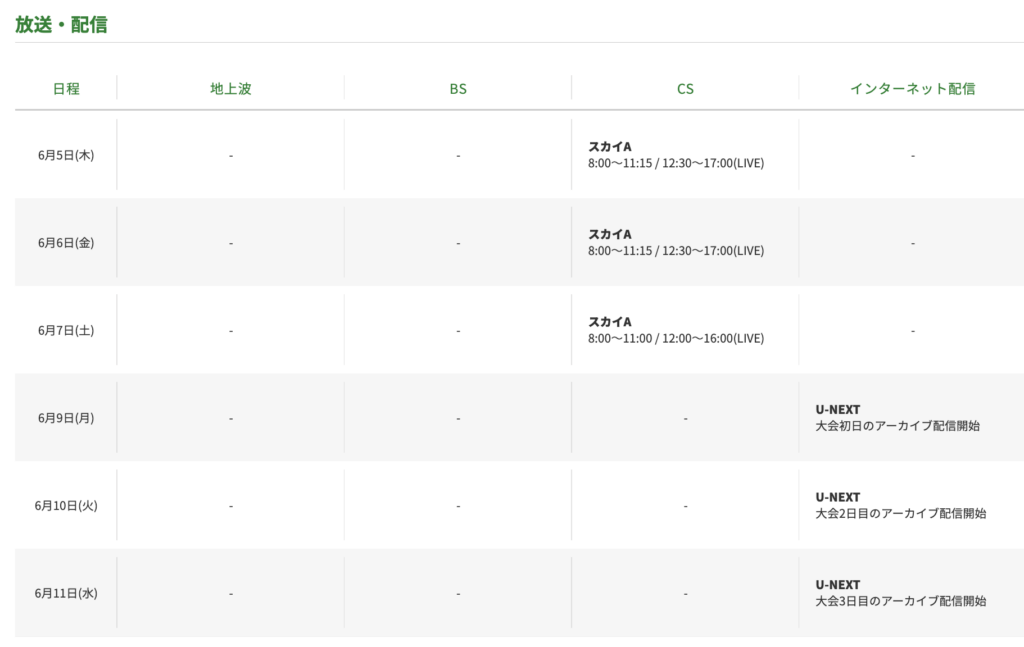
Task: Select the 6月11日(水) date cell
Action: [x=66, y=593]
